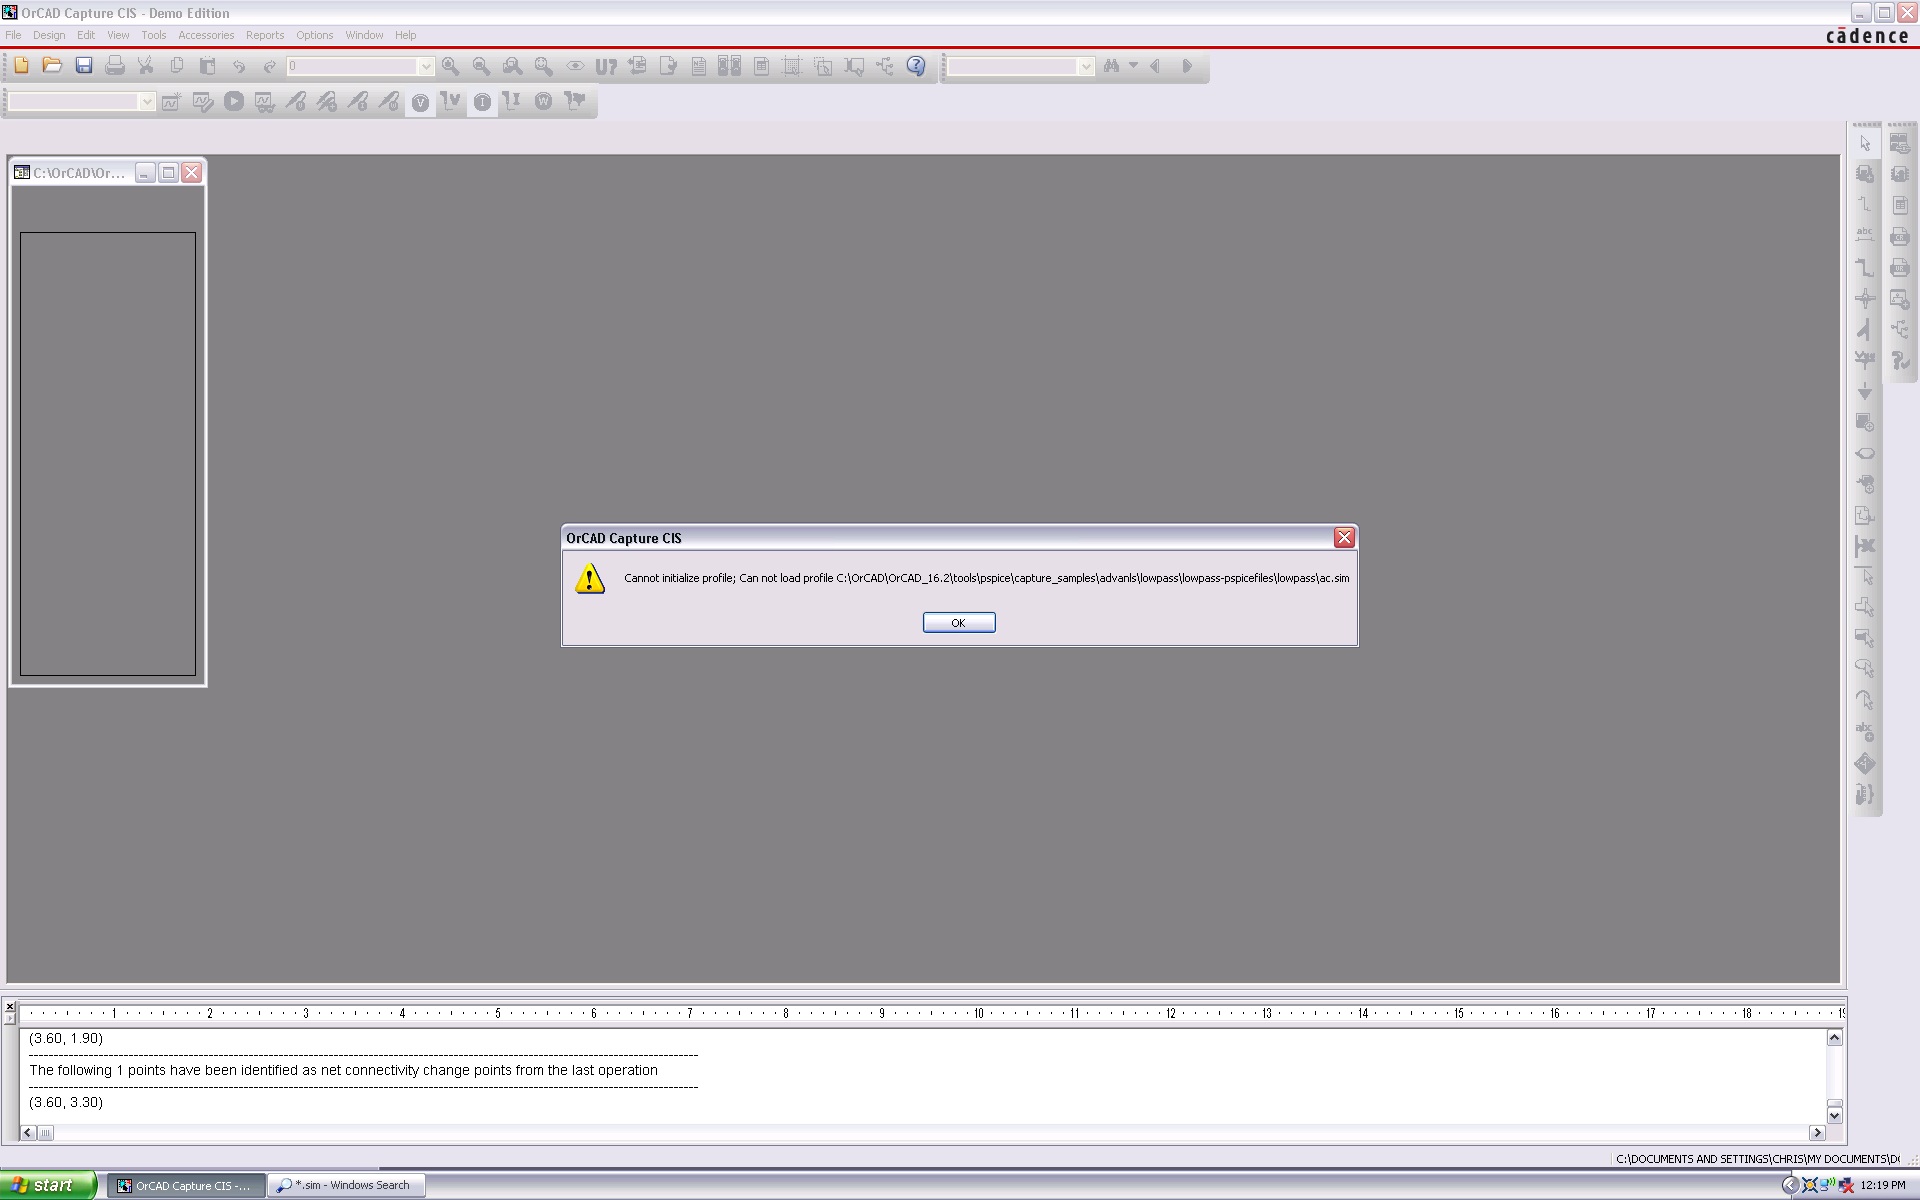Toggle voltage bias display V icon
1920x1200 pixels.
(420, 102)
